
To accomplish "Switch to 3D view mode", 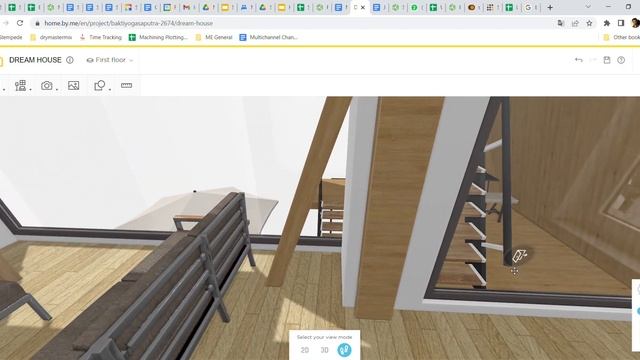I will [x=324, y=350].
